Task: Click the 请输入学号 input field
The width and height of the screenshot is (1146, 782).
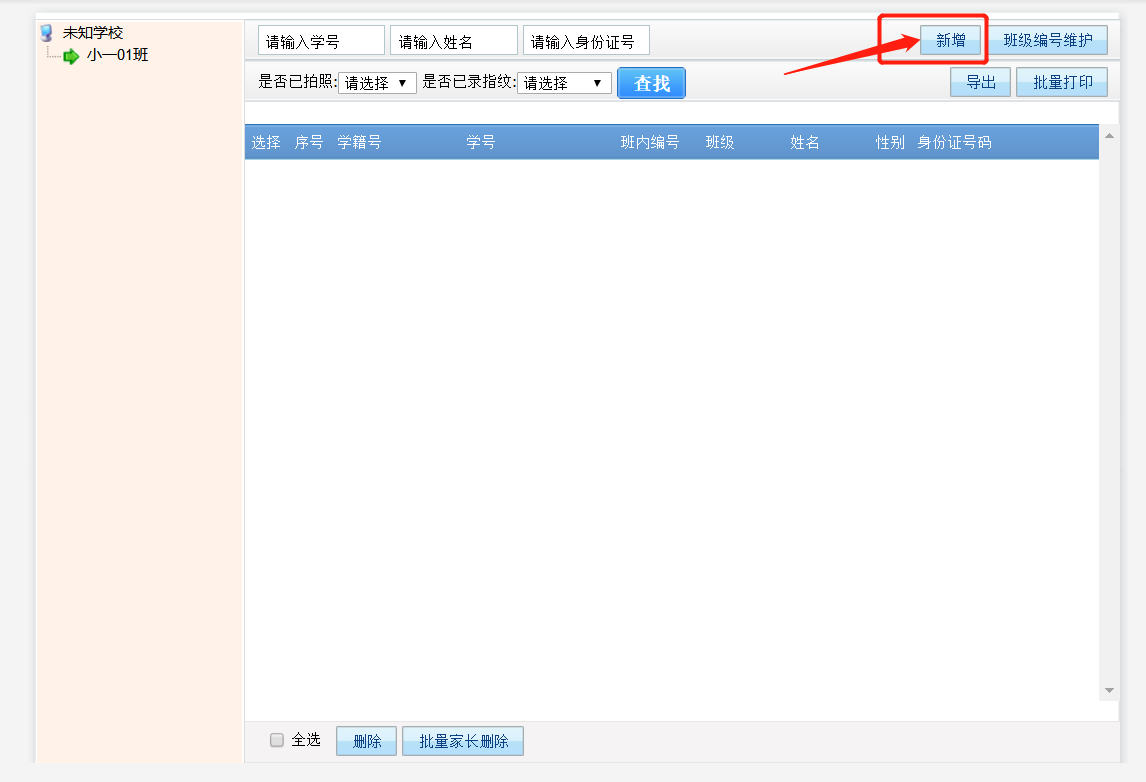Action: (320, 39)
